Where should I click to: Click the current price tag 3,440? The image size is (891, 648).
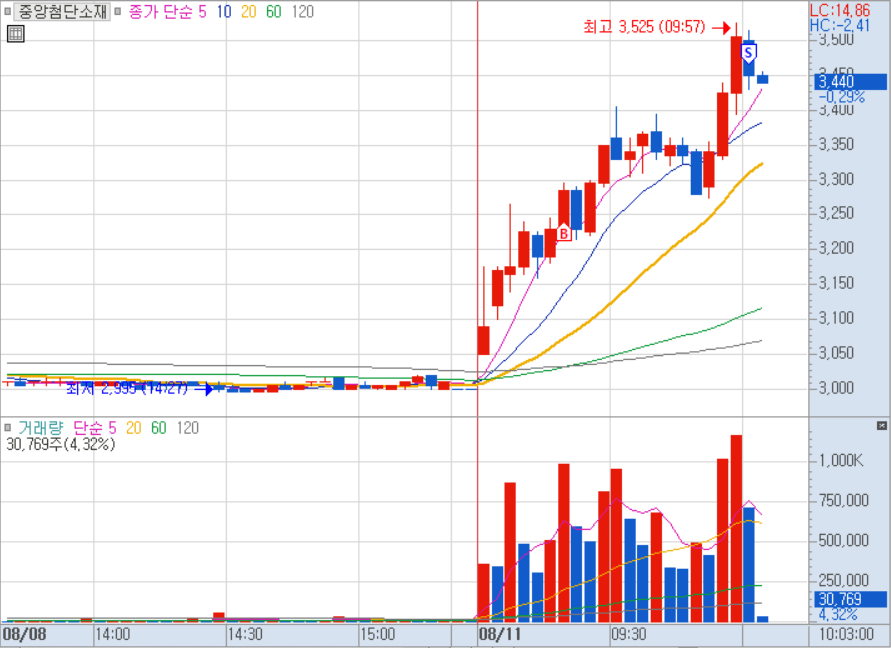(836, 82)
